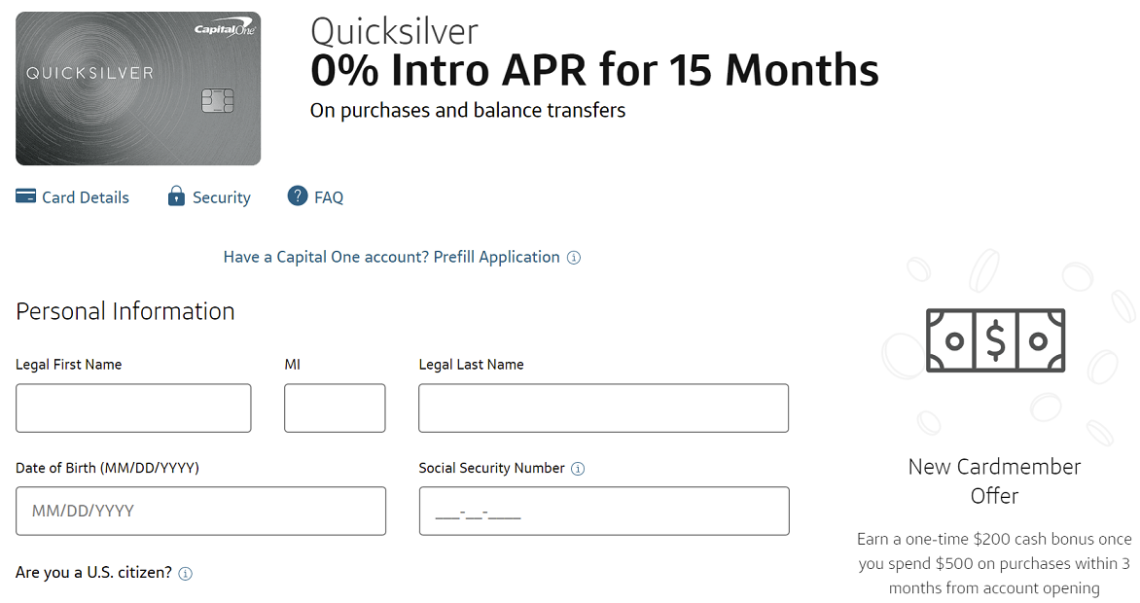The width and height of the screenshot is (1140, 603).
Task: Click the chip on the Quicksilver card image
Action: pos(219,101)
